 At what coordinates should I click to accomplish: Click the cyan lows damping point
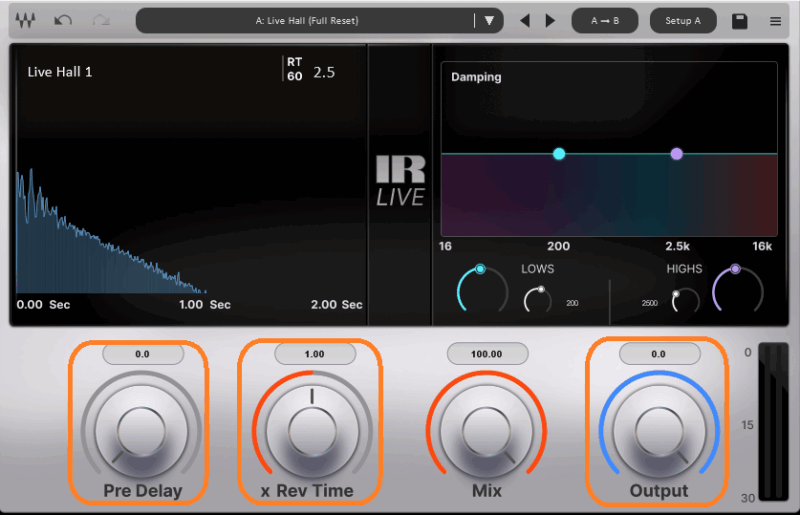(x=559, y=154)
